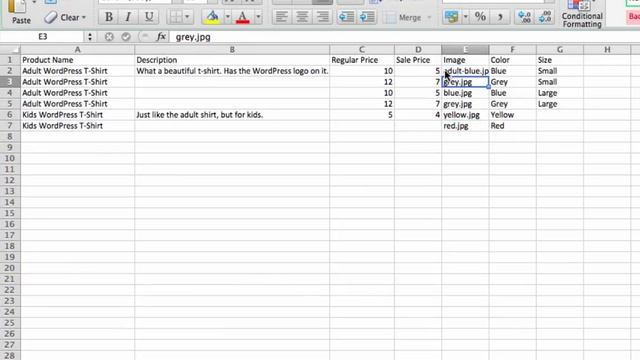The image size is (640, 360).
Task: Toggle Italic formatting
Action: pos(128,17)
